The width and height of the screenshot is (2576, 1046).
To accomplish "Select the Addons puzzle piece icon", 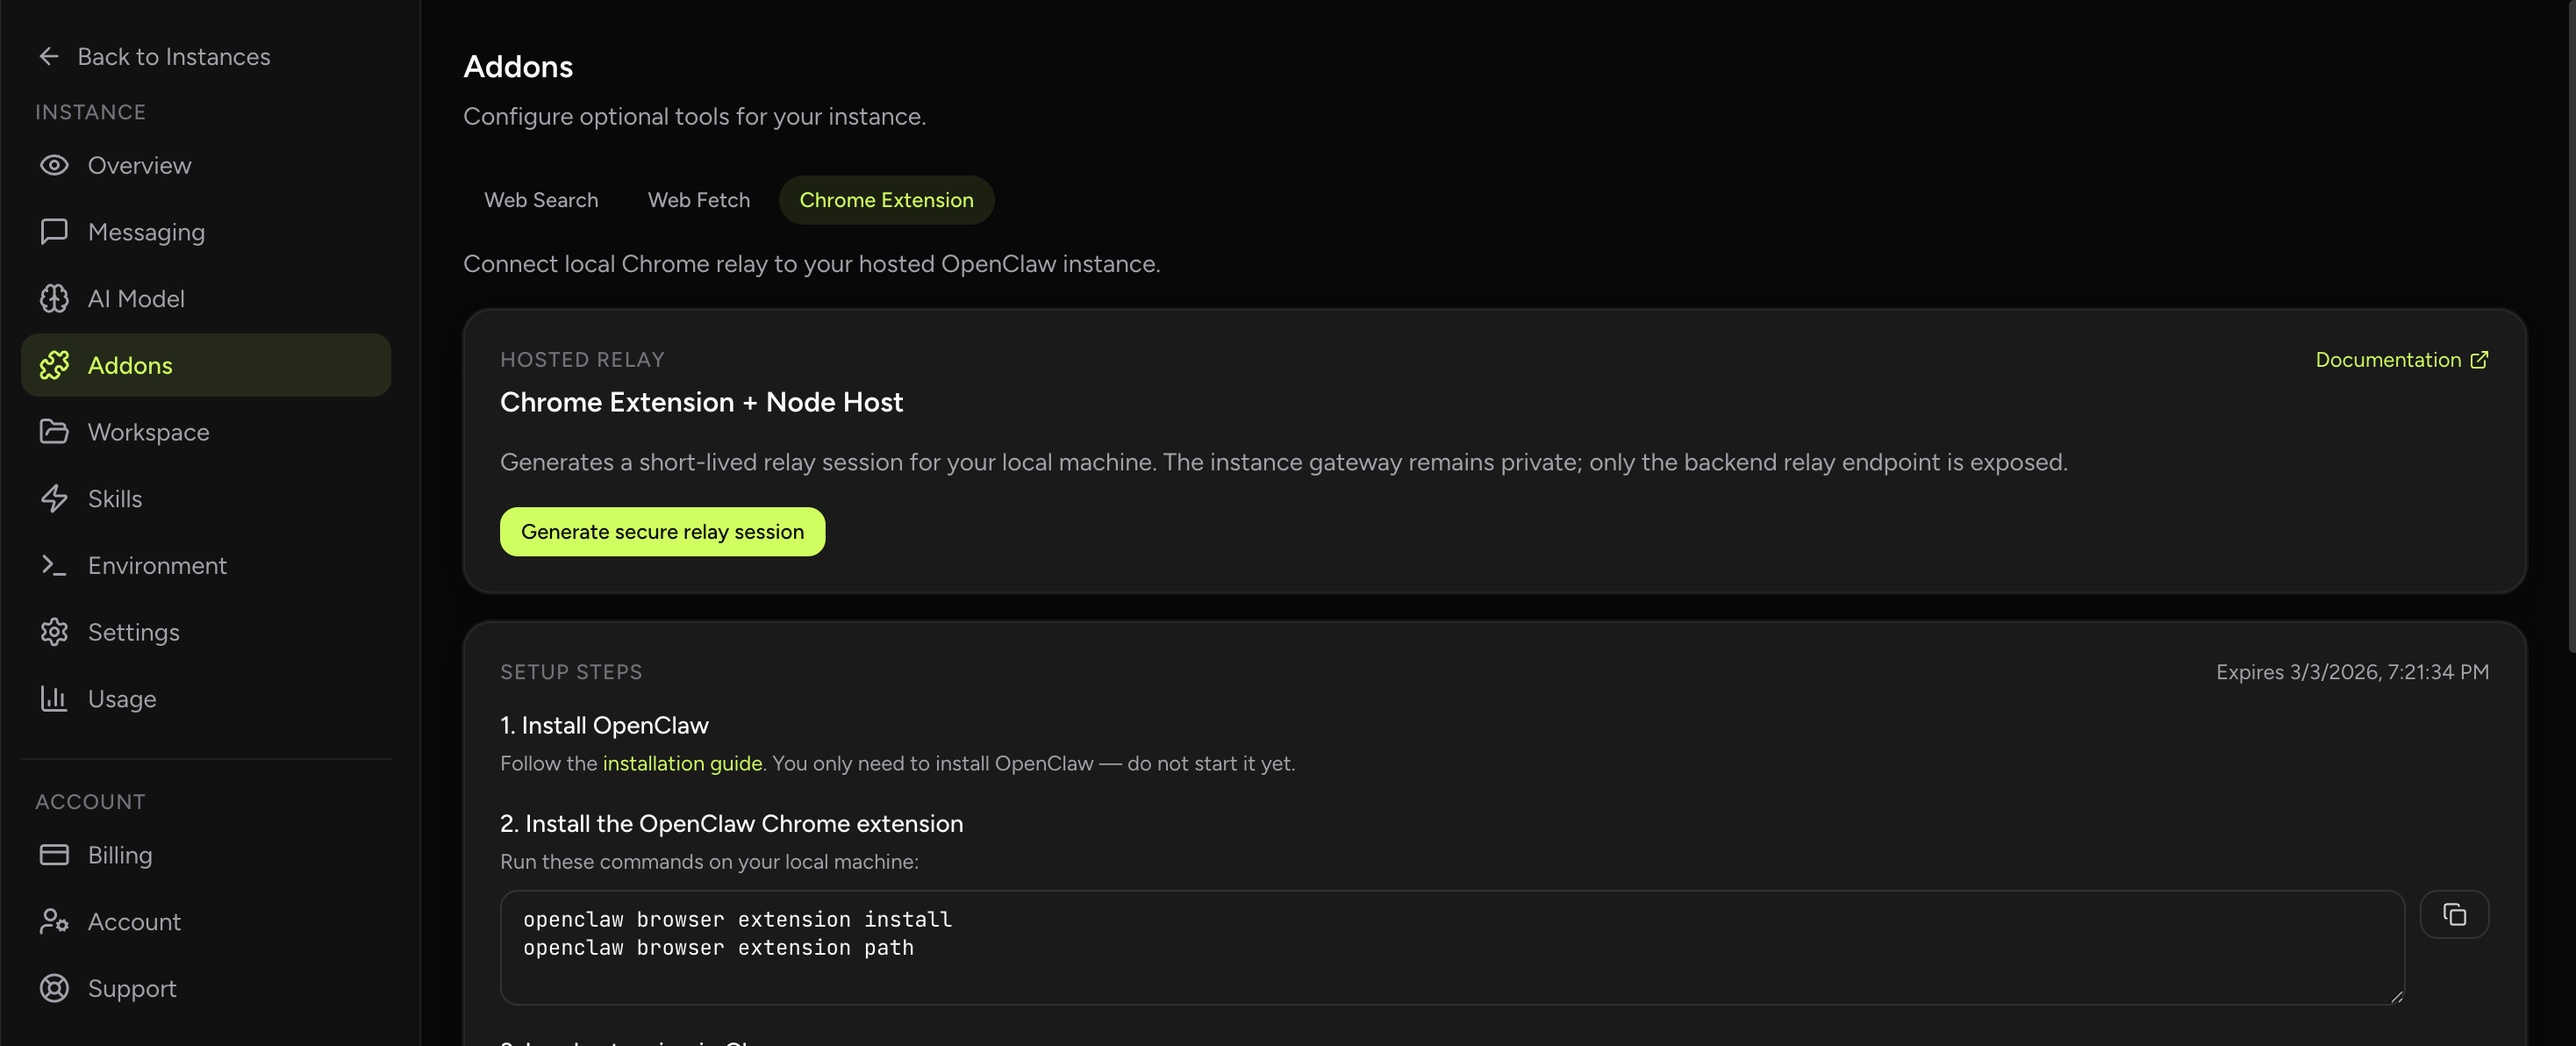I will (56, 365).
